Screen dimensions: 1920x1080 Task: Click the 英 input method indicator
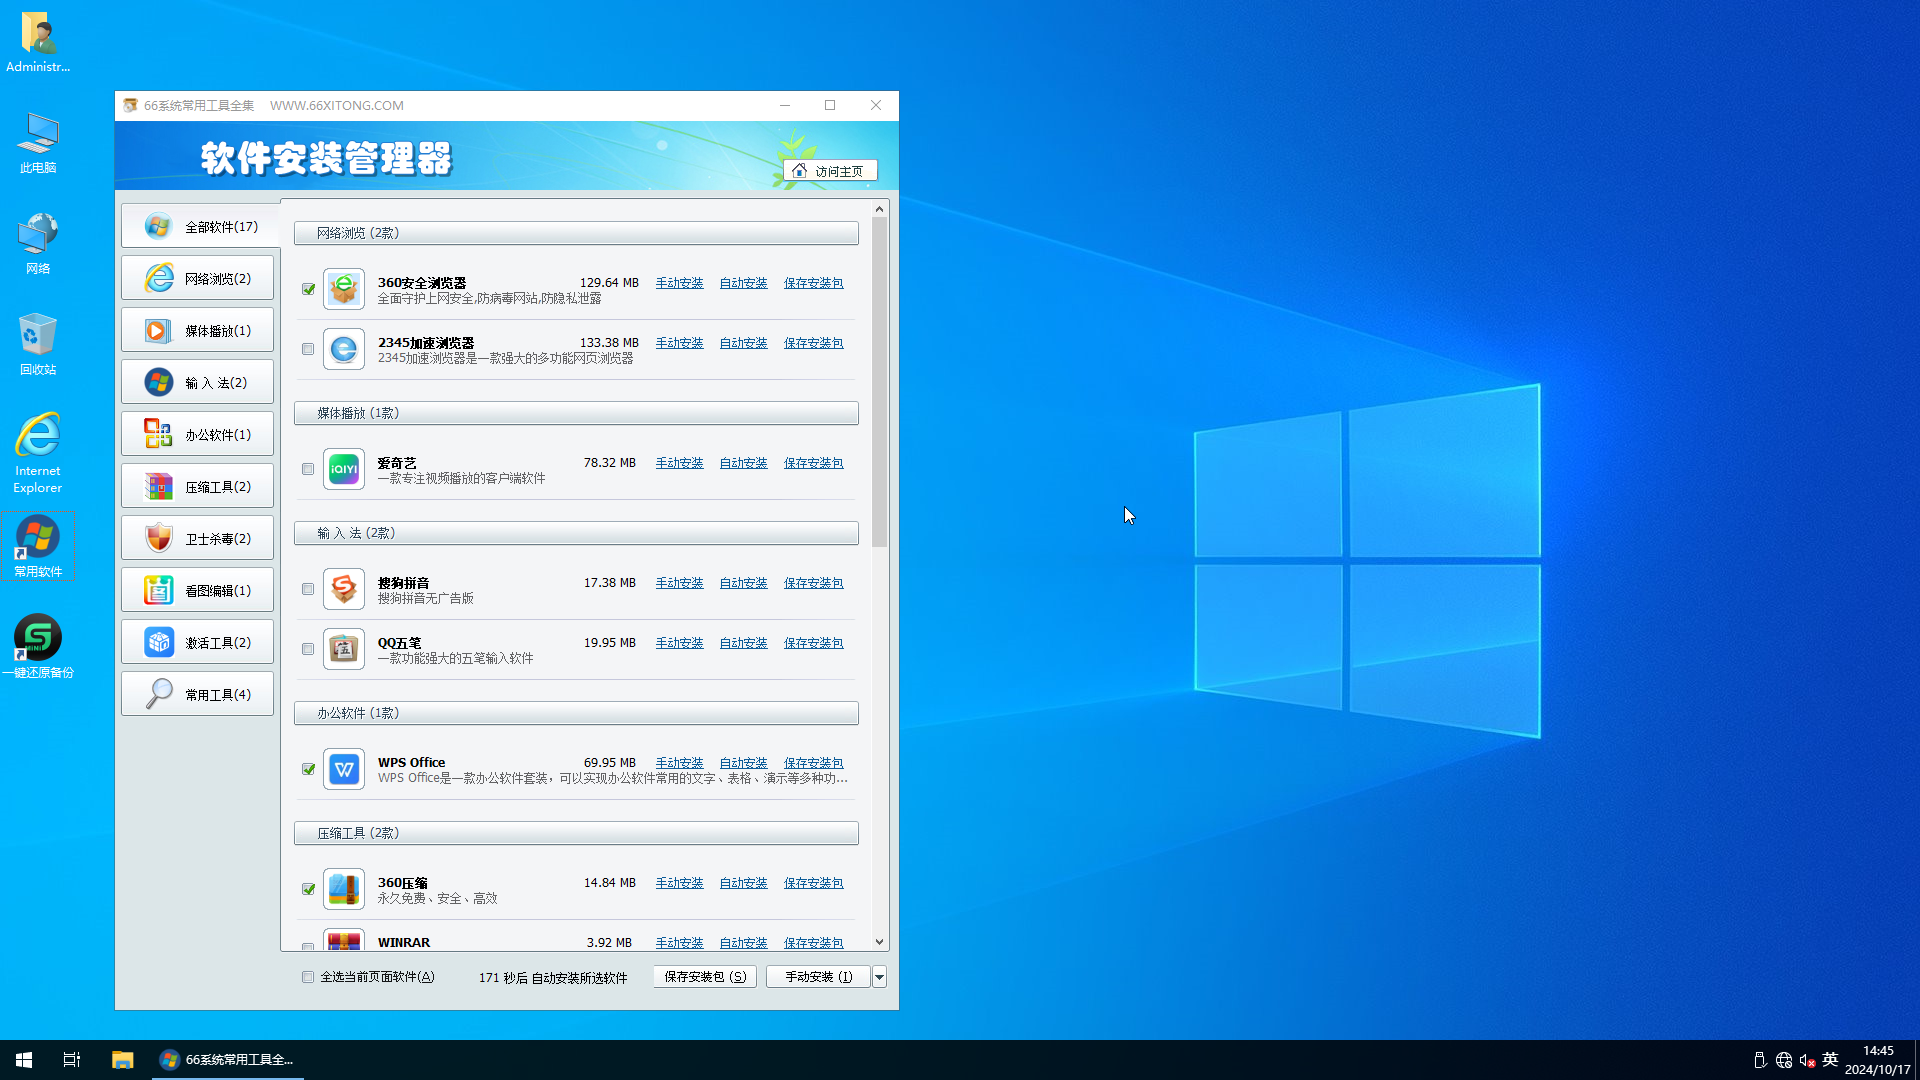click(1830, 1060)
